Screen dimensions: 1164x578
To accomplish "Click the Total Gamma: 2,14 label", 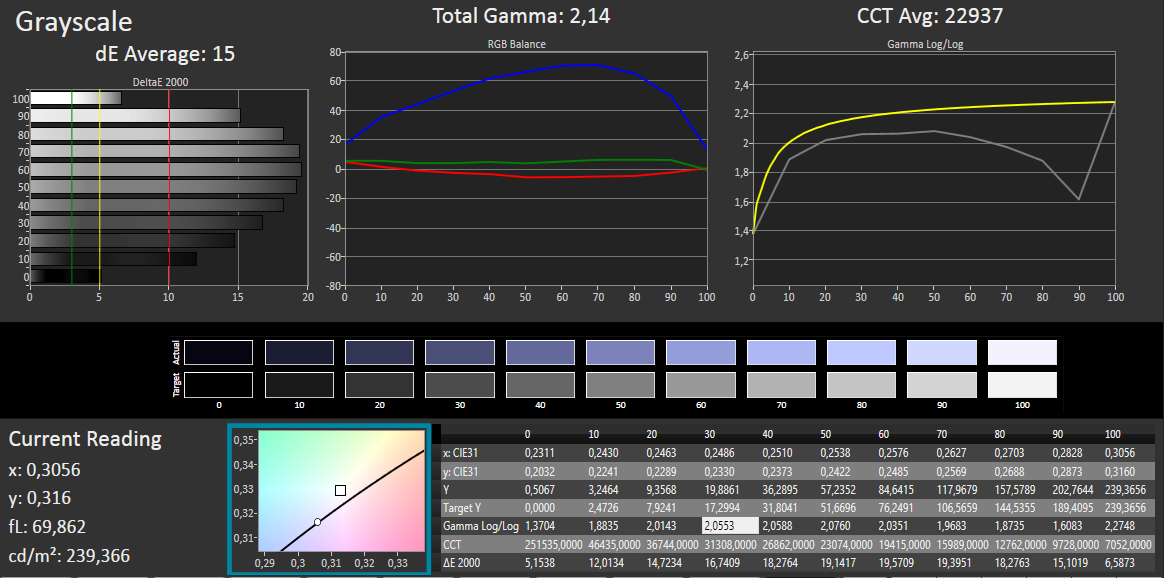I will pyautogui.click(x=521, y=16).
